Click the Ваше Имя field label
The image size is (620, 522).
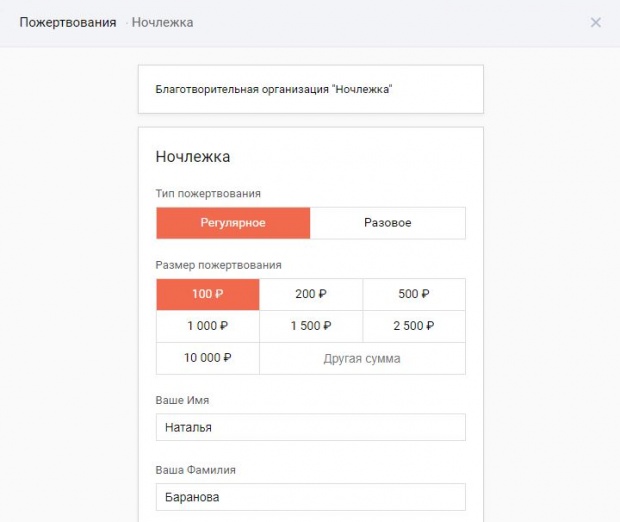coord(182,400)
